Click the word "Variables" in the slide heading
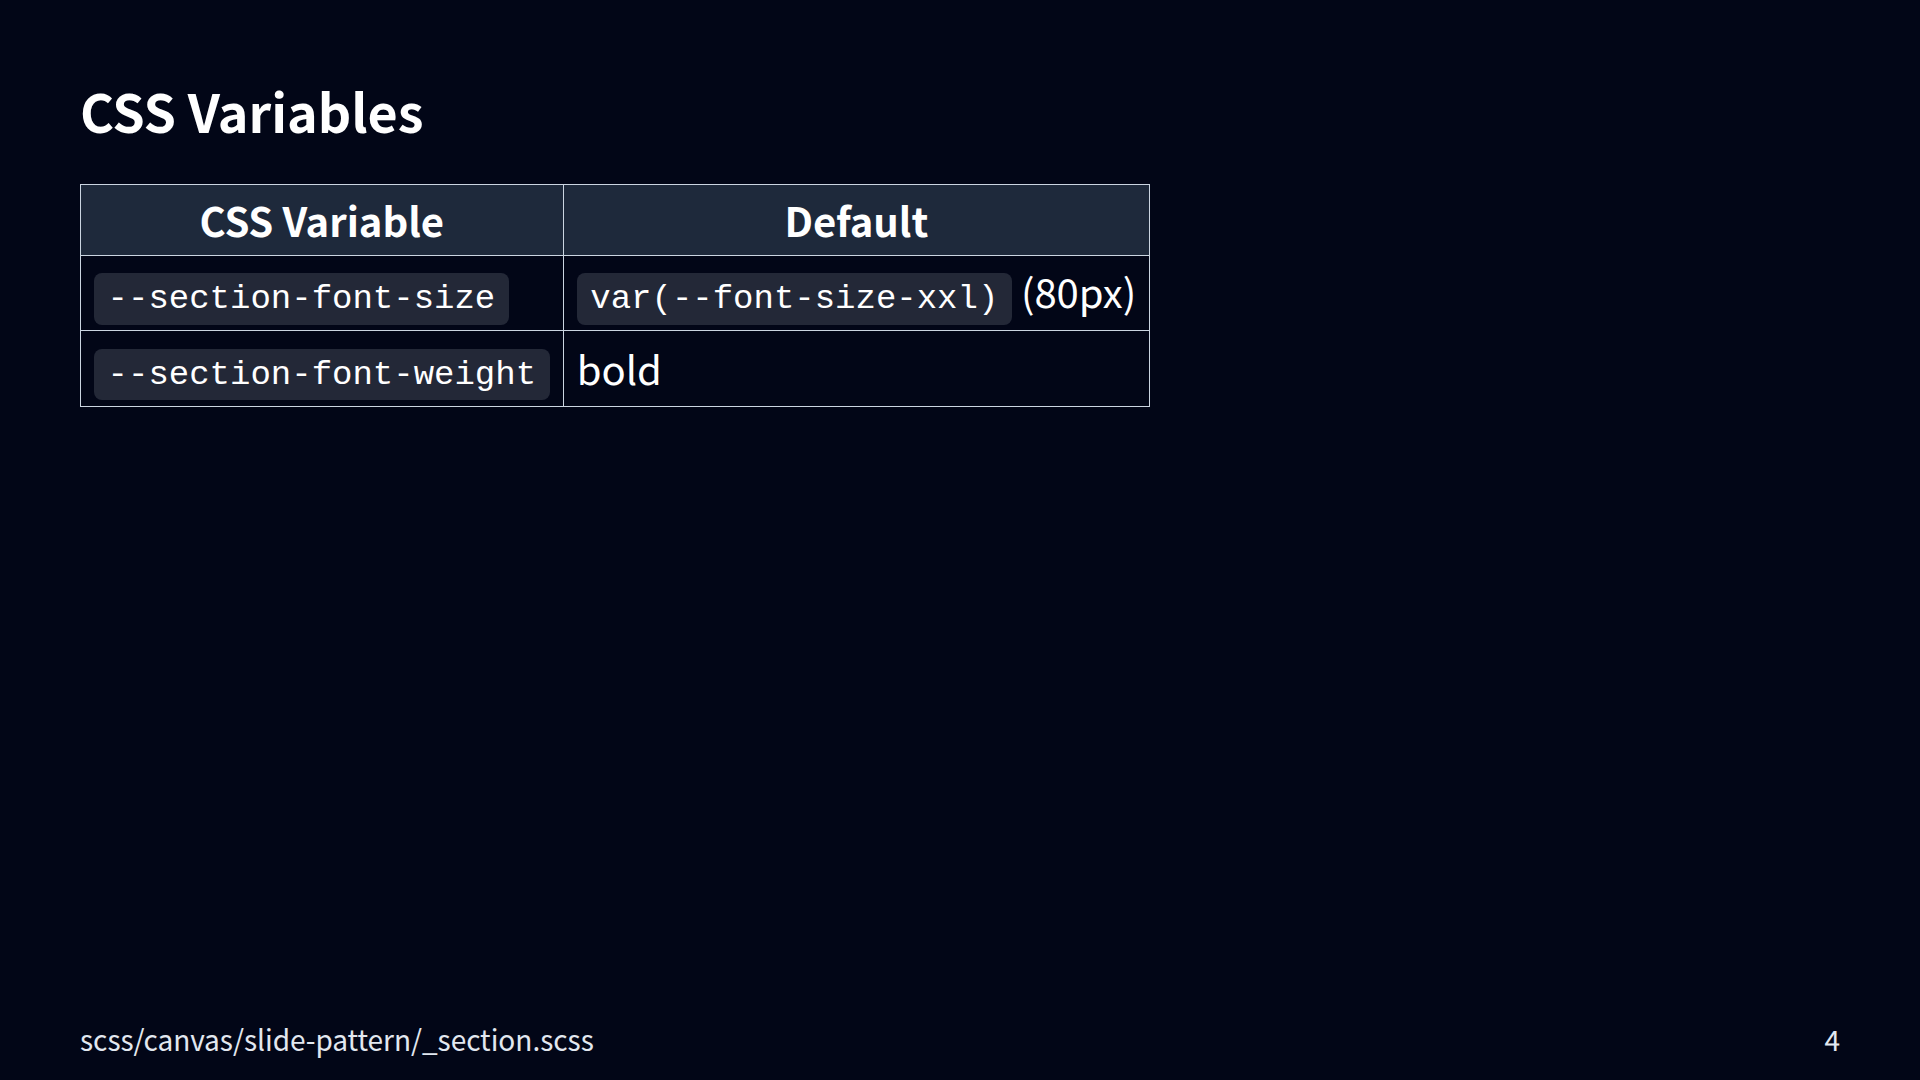Viewport: 1920px width, 1080px height. [x=305, y=114]
